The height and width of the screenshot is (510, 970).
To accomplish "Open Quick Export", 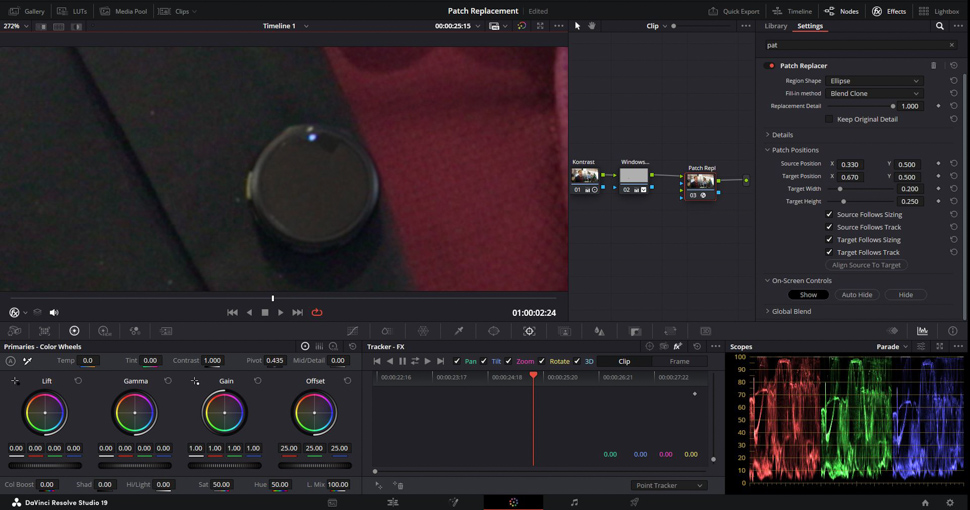I will click(734, 11).
